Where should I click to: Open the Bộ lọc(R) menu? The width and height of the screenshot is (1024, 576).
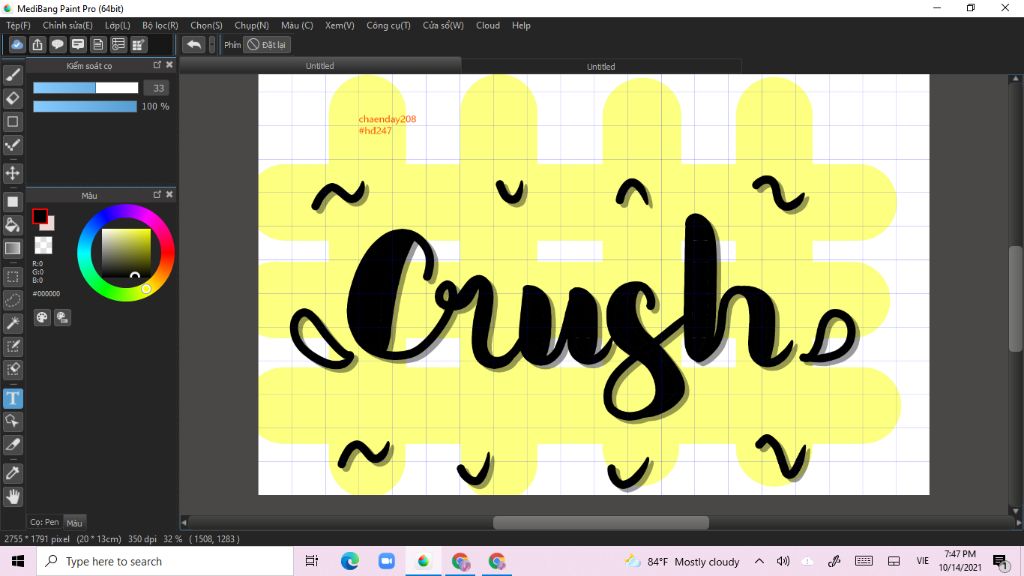[160, 25]
